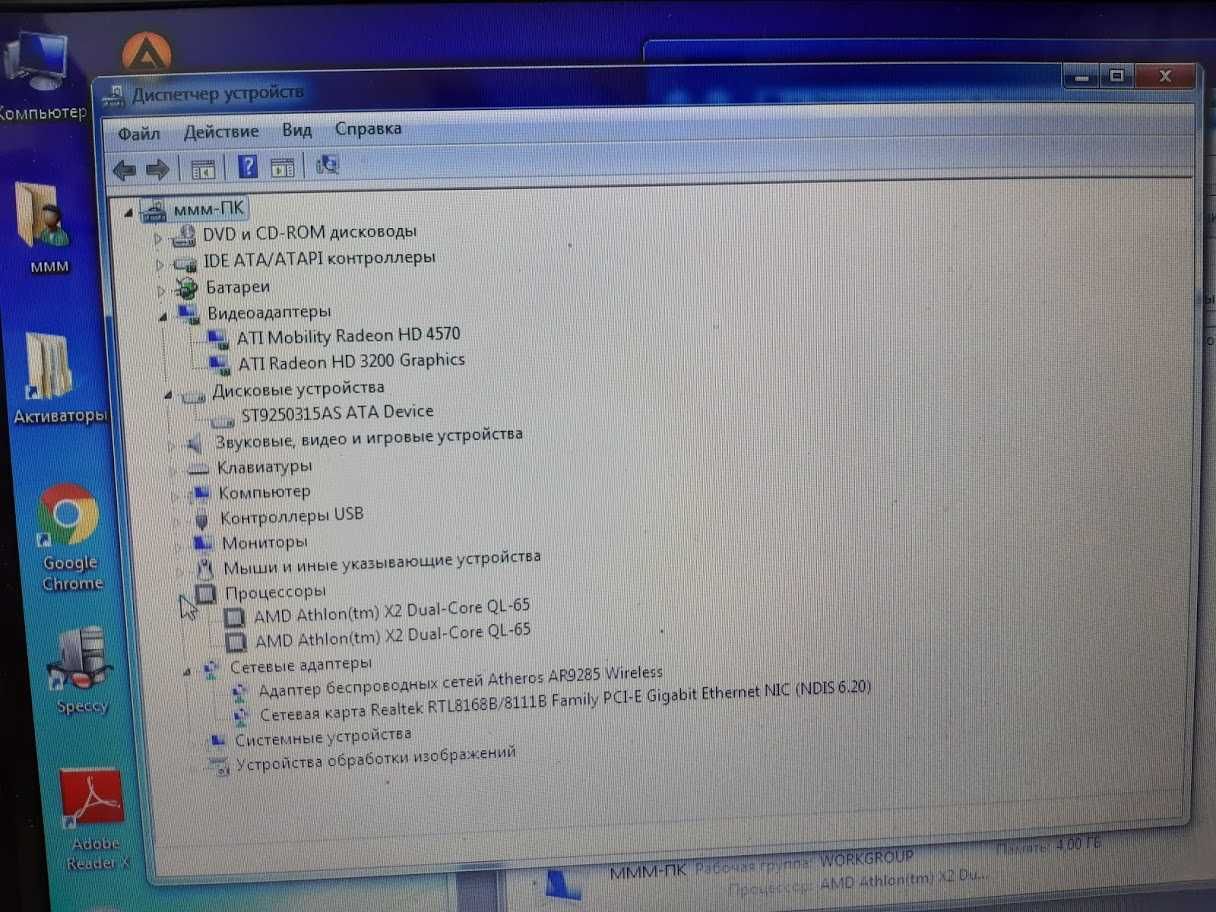
Task: Collapse the Сетевые адаптеры node arrow
Action: [x=187, y=671]
